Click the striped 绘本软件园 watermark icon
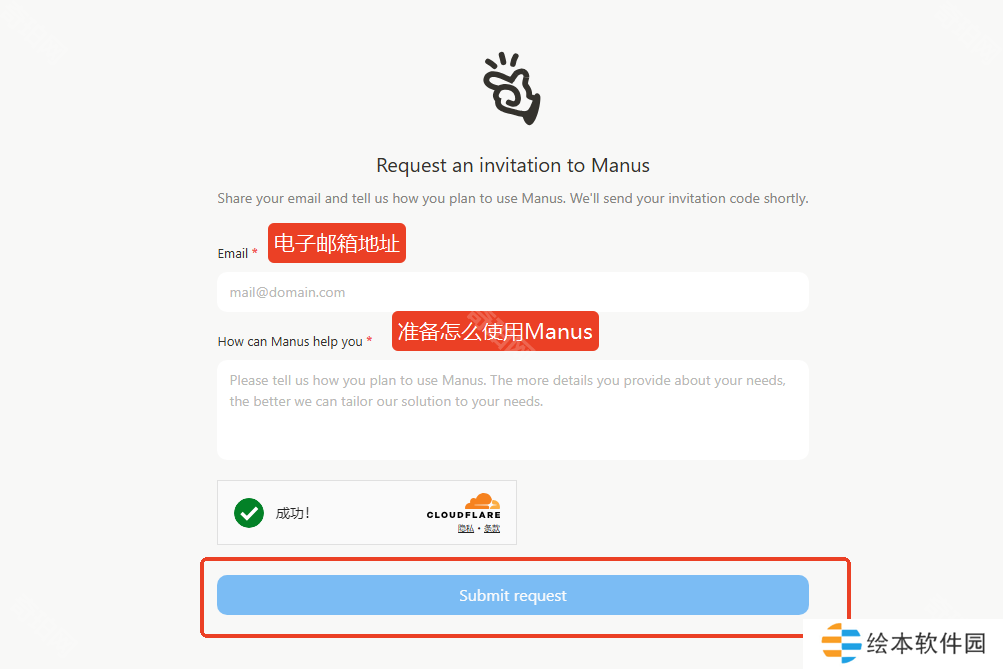Screen dimensions: 1003x669 click(x=841, y=642)
